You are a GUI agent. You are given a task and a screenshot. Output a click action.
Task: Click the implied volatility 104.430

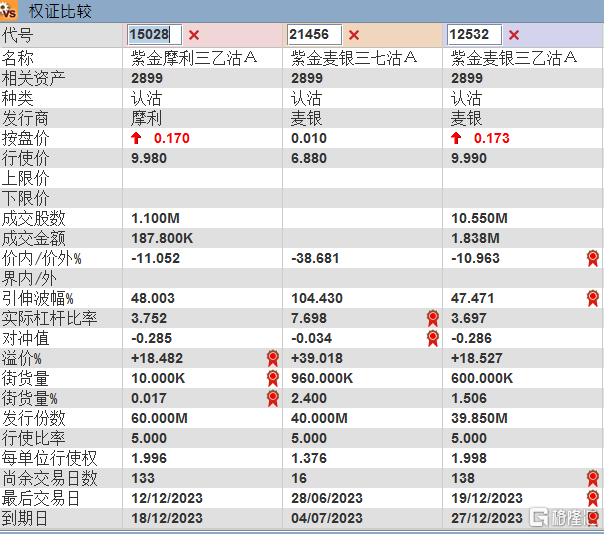(x=317, y=299)
